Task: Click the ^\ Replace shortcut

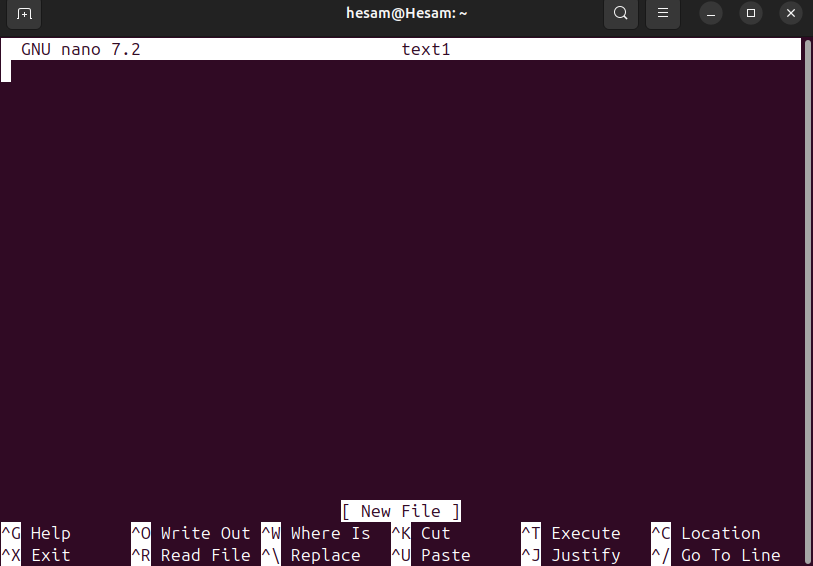Action: (311, 555)
